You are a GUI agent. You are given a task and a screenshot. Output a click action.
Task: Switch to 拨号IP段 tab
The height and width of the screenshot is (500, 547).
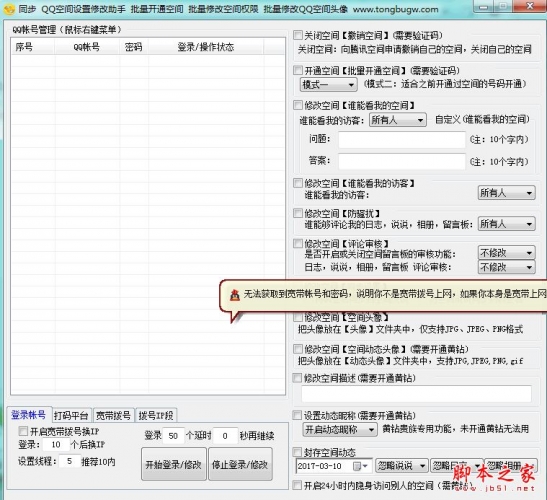click(x=156, y=416)
